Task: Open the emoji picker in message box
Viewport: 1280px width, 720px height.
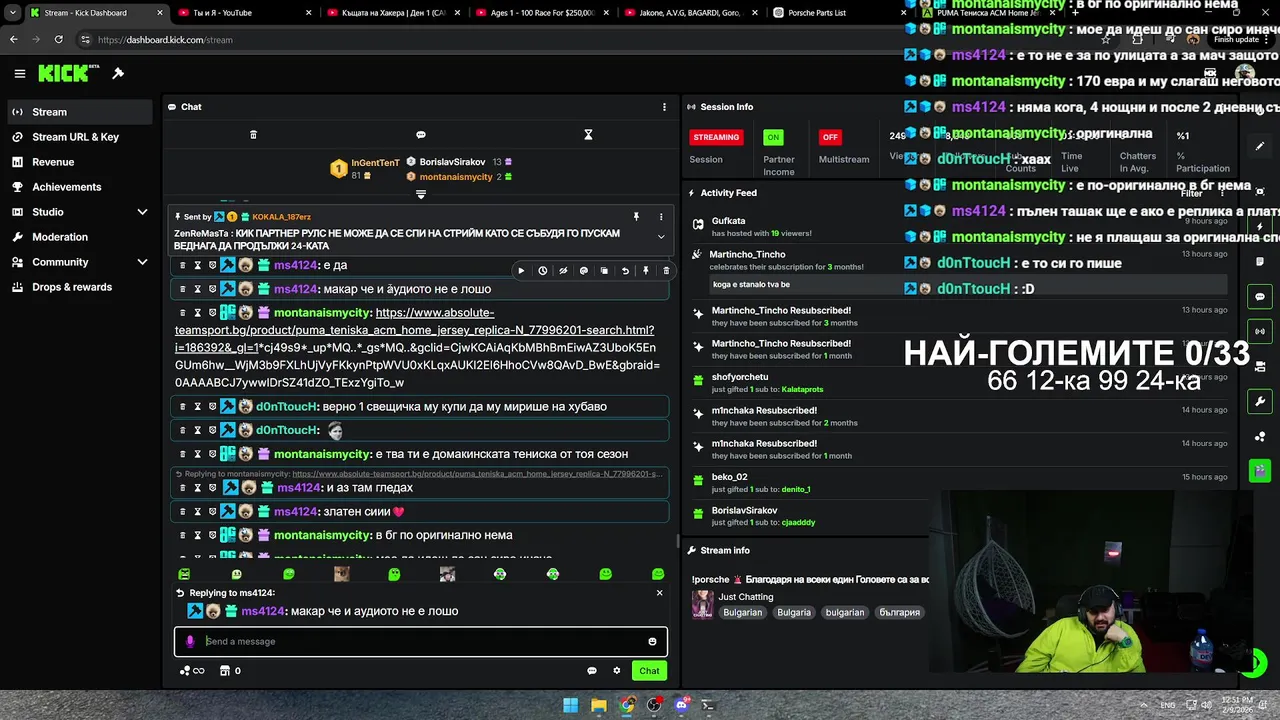Action: (652, 642)
